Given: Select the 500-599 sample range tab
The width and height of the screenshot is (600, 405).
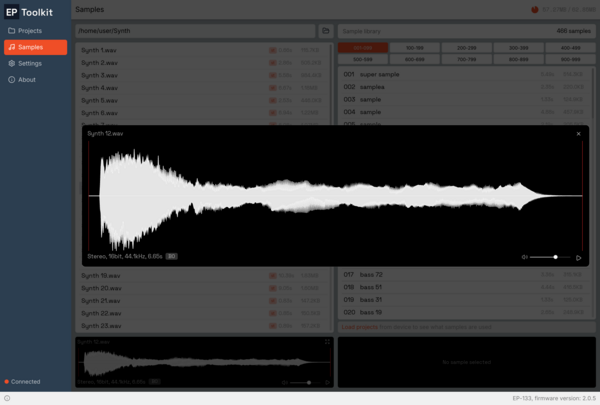Looking at the screenshot, I should point(363,59).
